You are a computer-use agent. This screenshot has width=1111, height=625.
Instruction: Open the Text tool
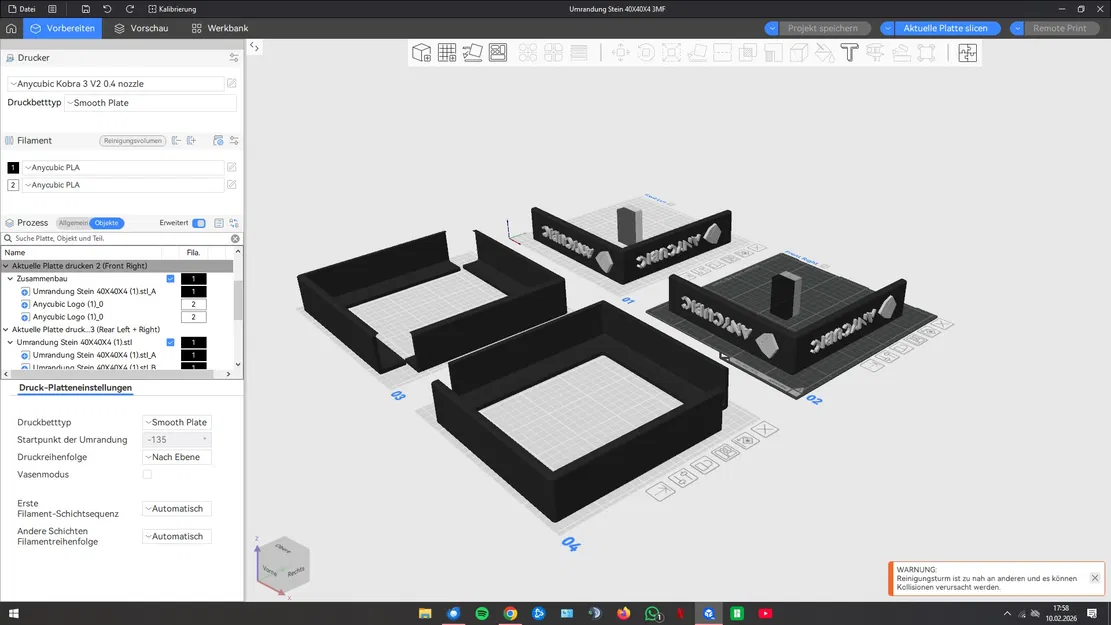point(849,52)
